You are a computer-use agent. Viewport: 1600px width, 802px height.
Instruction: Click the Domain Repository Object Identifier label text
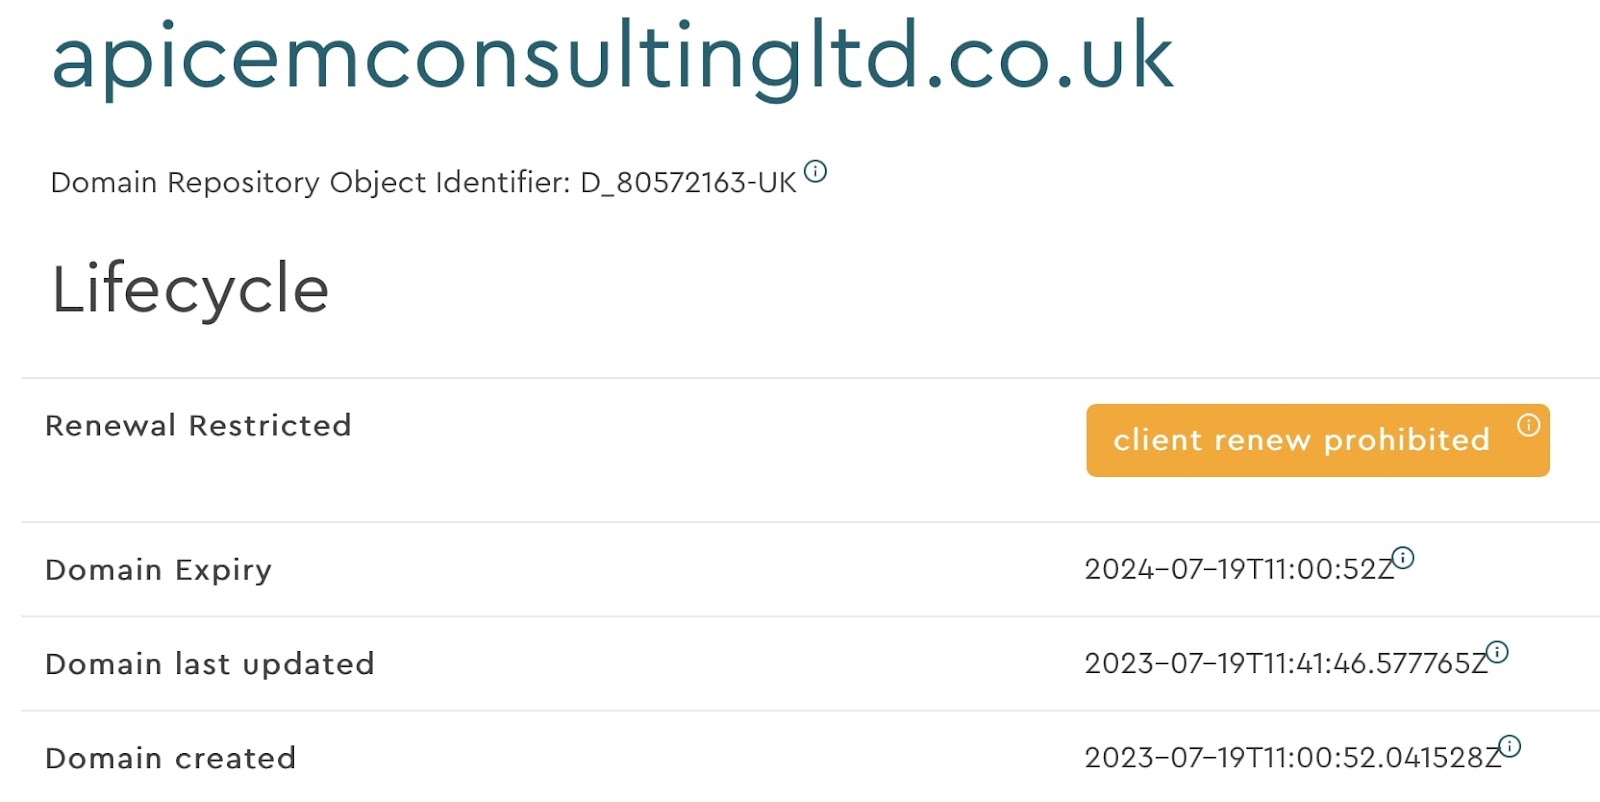click(x=310, y=183)
